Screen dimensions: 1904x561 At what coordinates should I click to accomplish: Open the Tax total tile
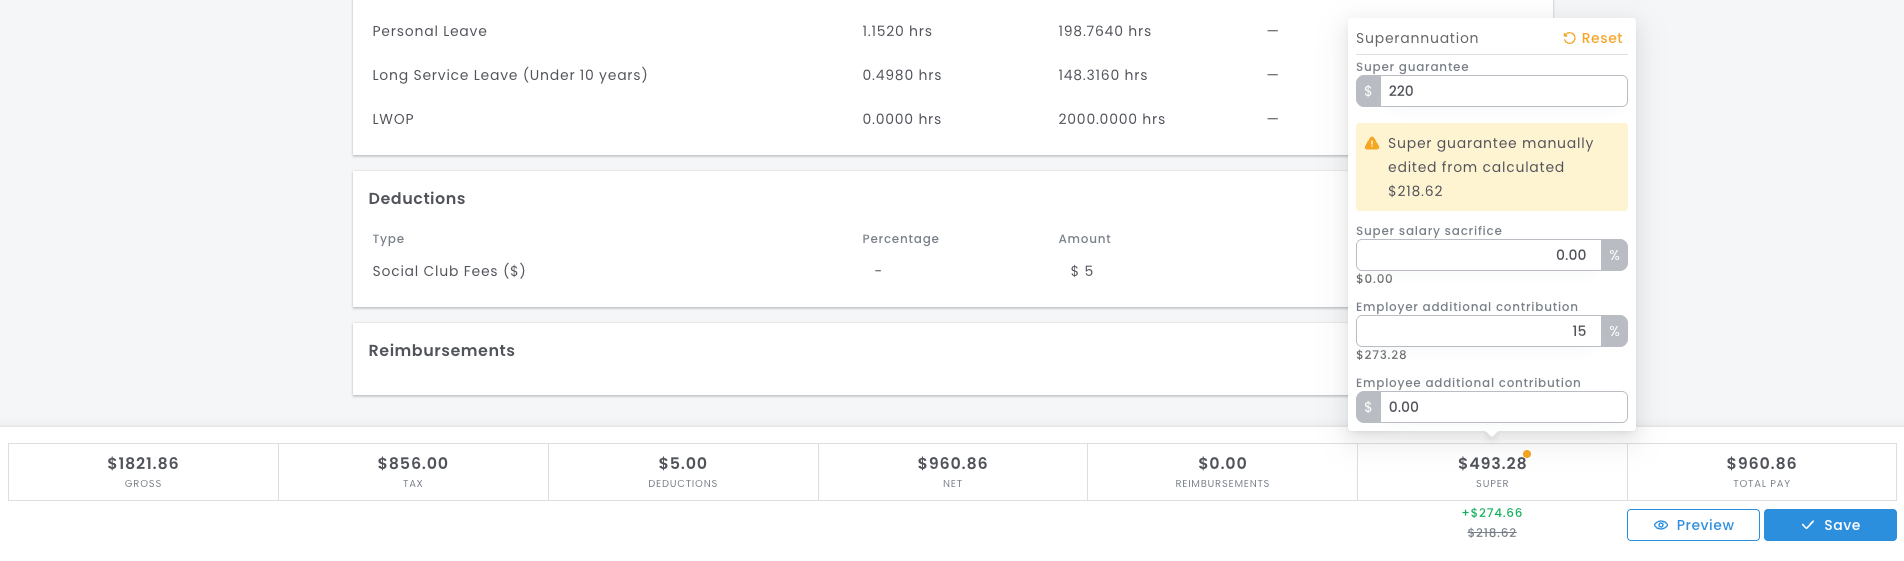coord(413,472)
